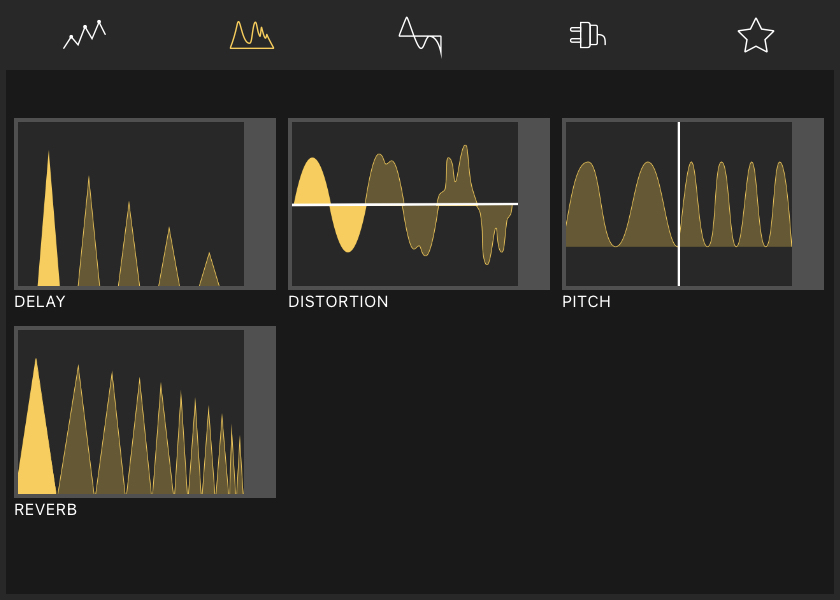
Task: Tap the gray strip beside Distortion preview
Action: (x=533, y=204)
